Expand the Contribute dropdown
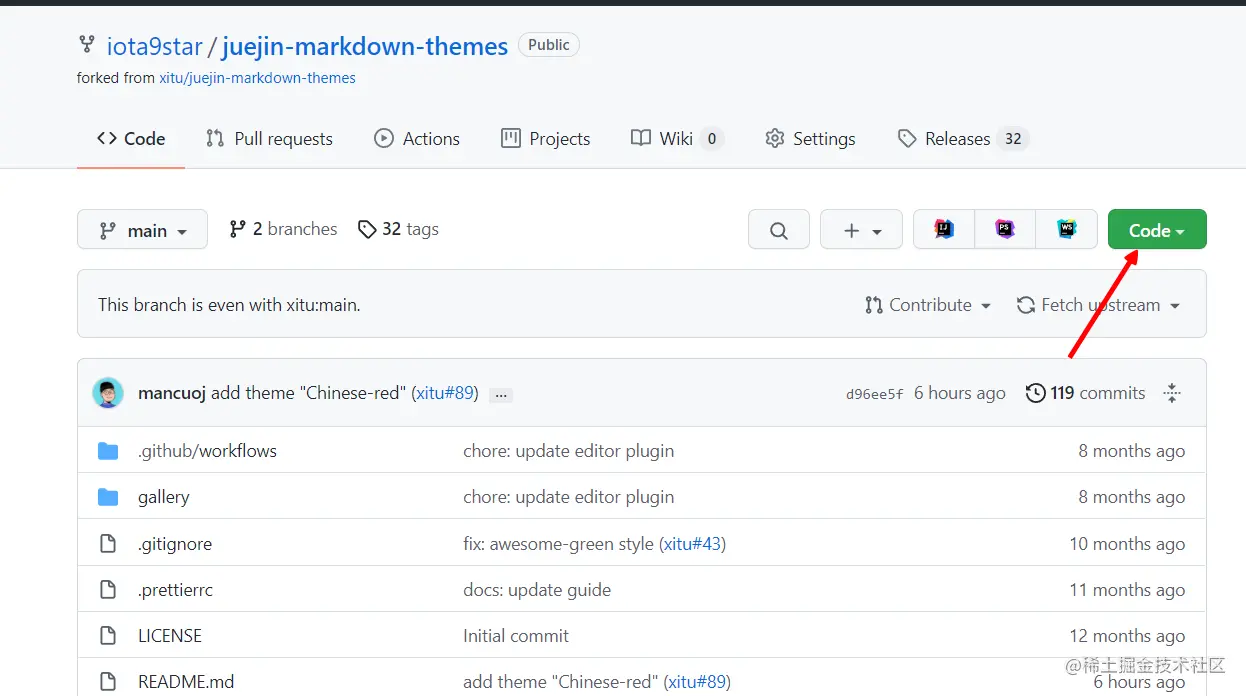Screen dimensions: 1246x696 928,305
